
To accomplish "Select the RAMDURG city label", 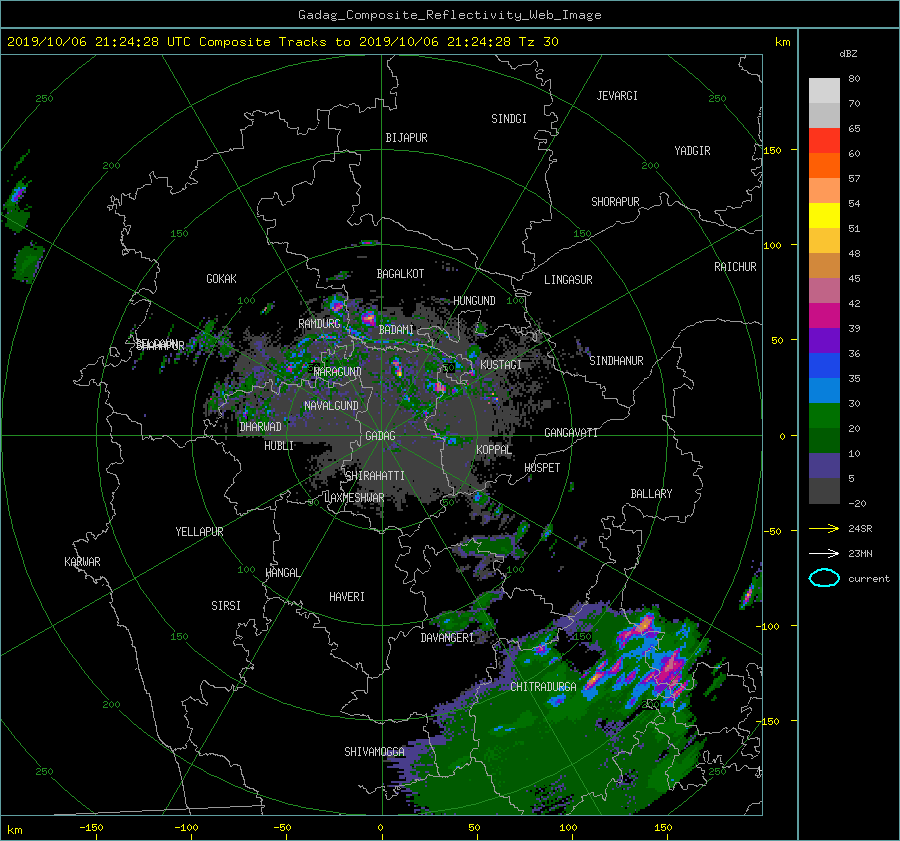I will click(x=319, y=324).
